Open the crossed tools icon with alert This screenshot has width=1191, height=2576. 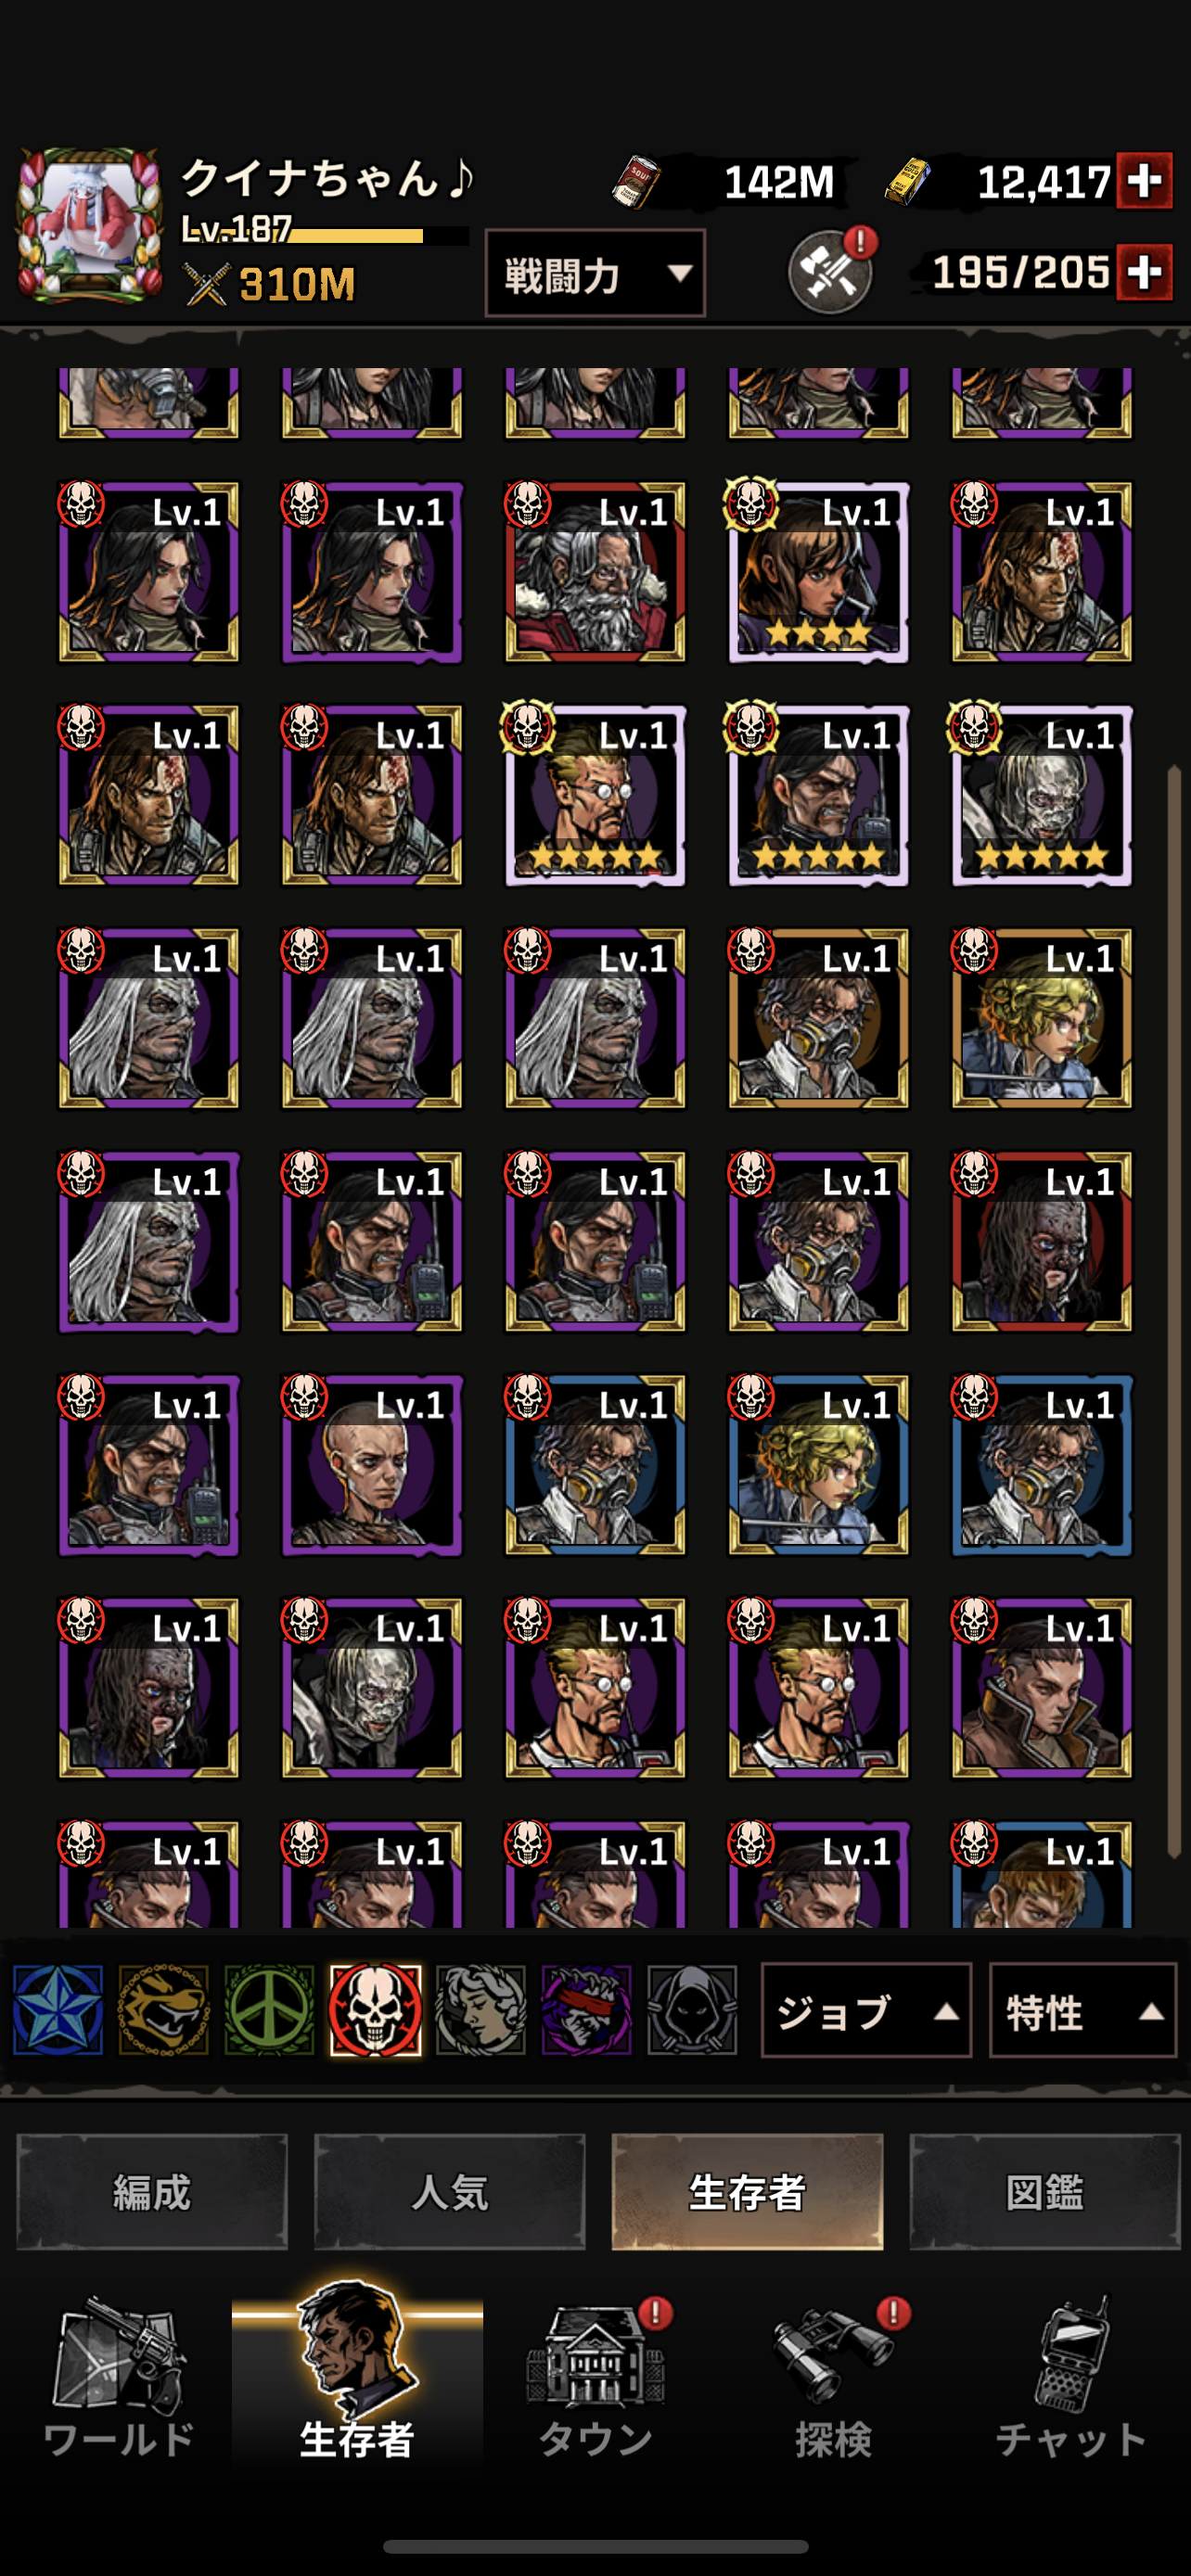point(831,272)
